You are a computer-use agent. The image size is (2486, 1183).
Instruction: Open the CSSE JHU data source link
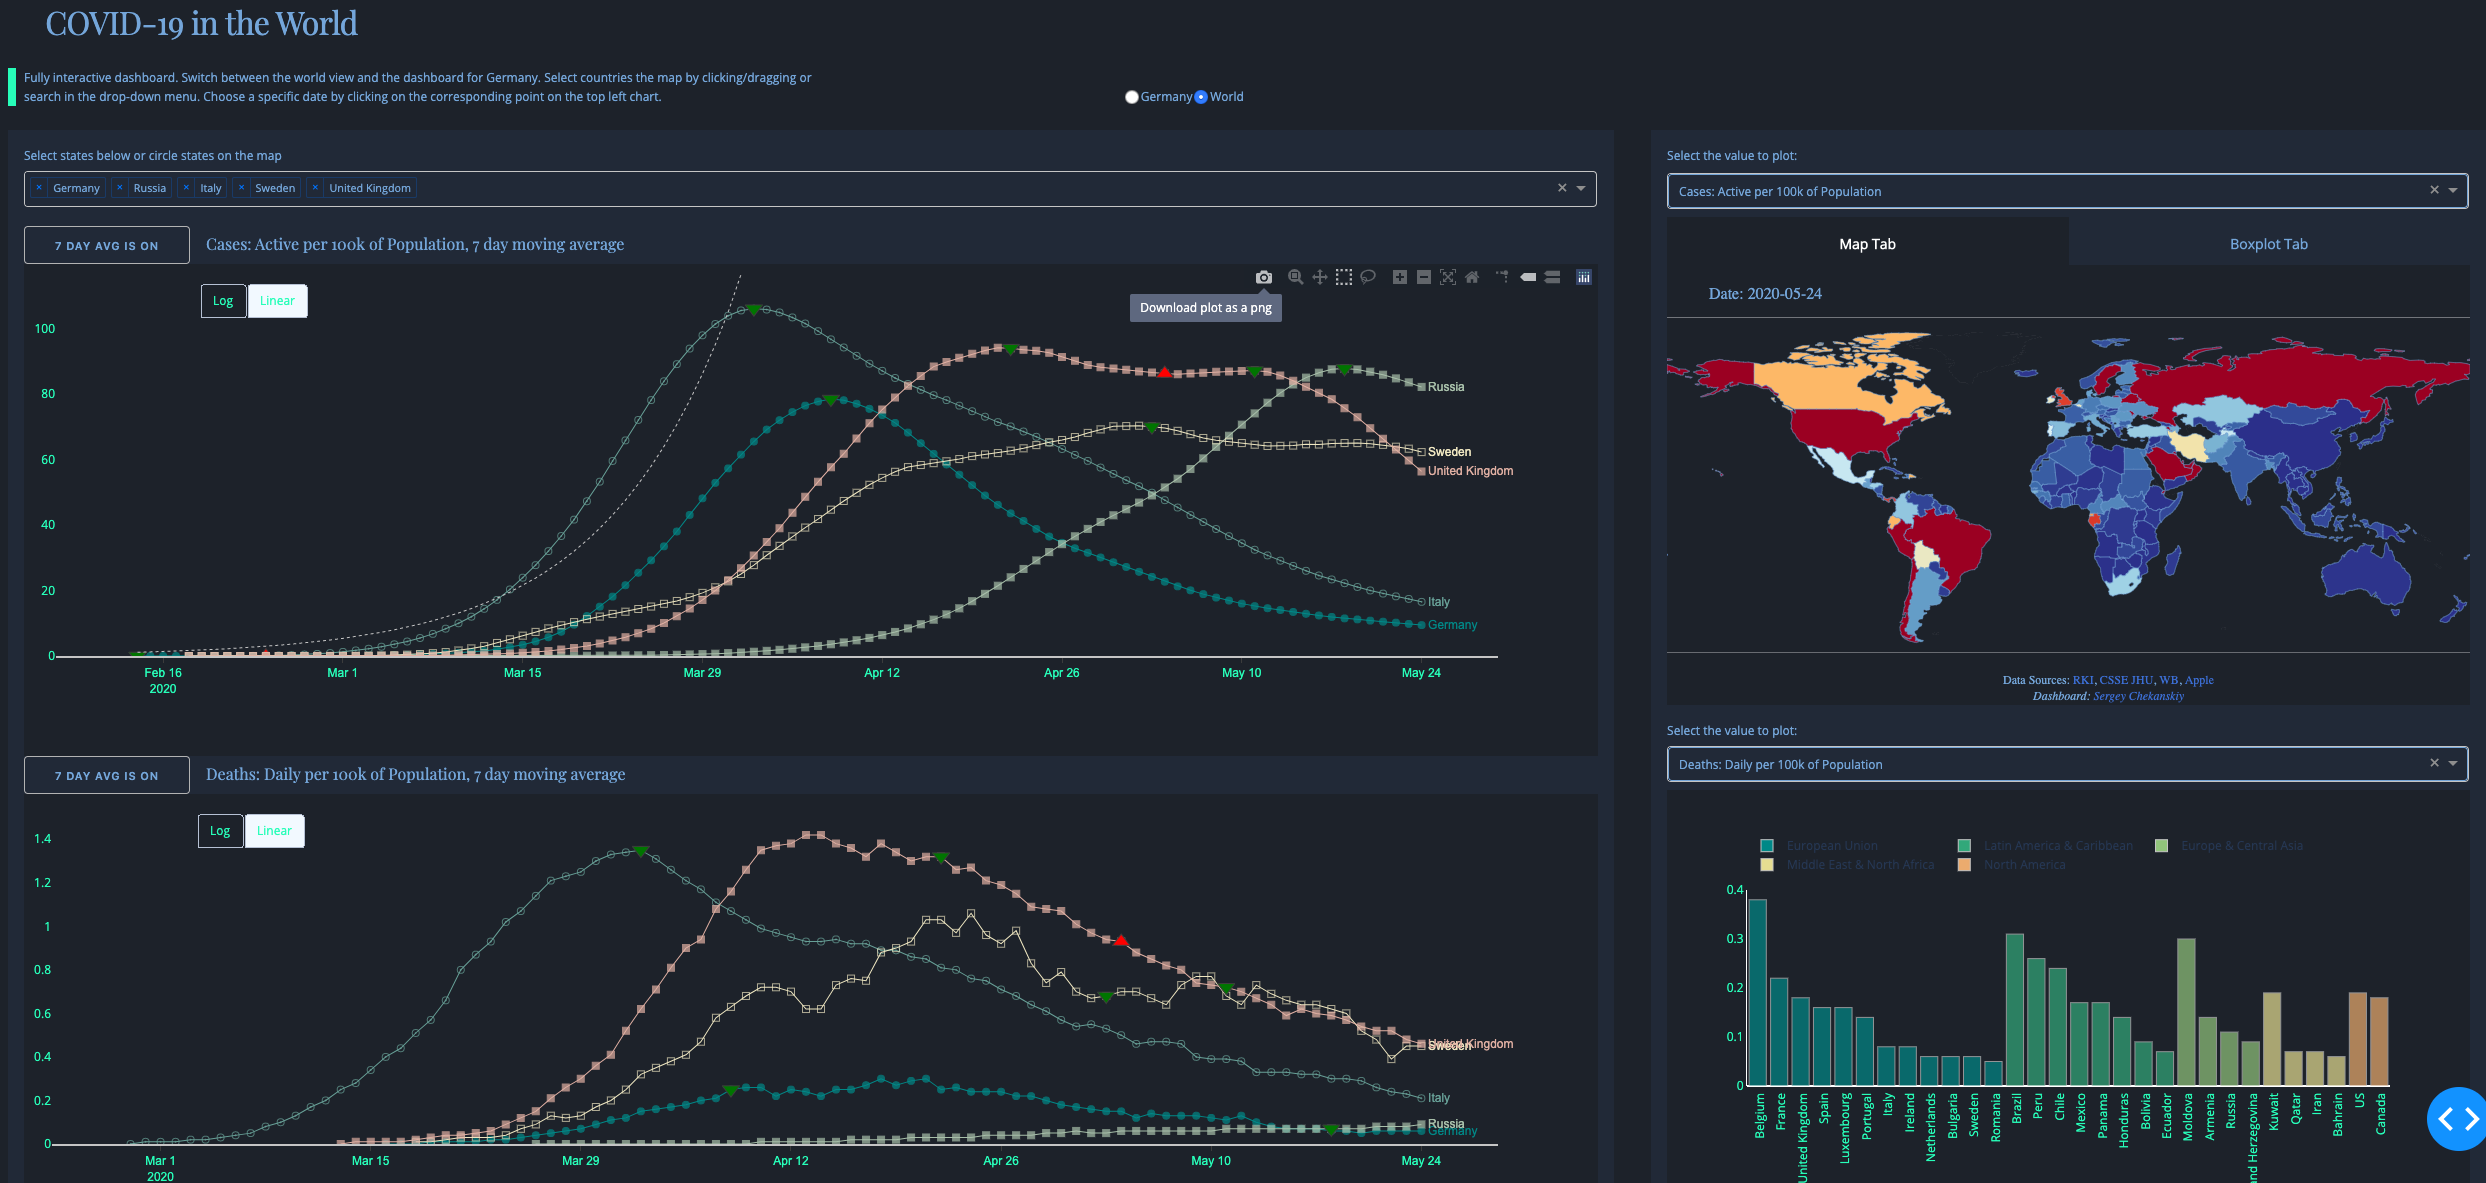tap(2126, 680)
